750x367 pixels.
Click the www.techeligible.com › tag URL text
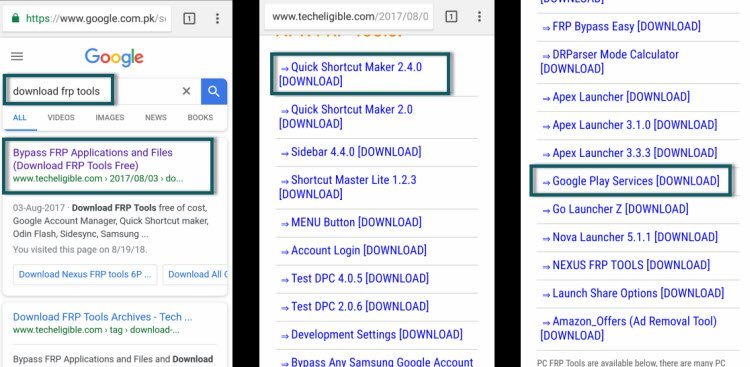[96, 330]
